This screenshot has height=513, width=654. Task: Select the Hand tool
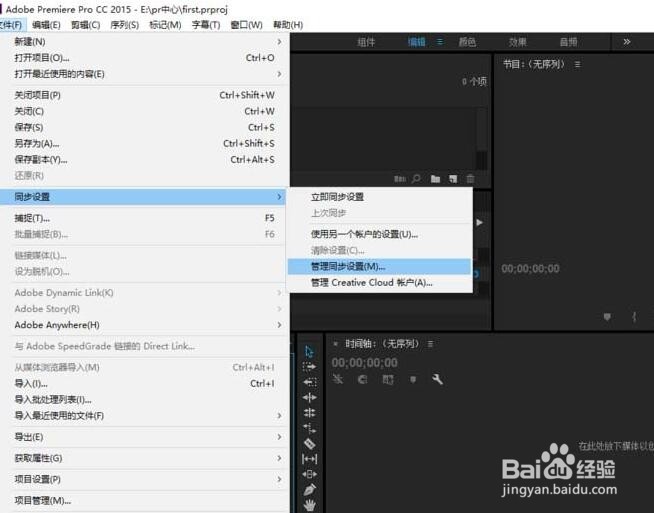pyautogui.click(x=309, y=505)
